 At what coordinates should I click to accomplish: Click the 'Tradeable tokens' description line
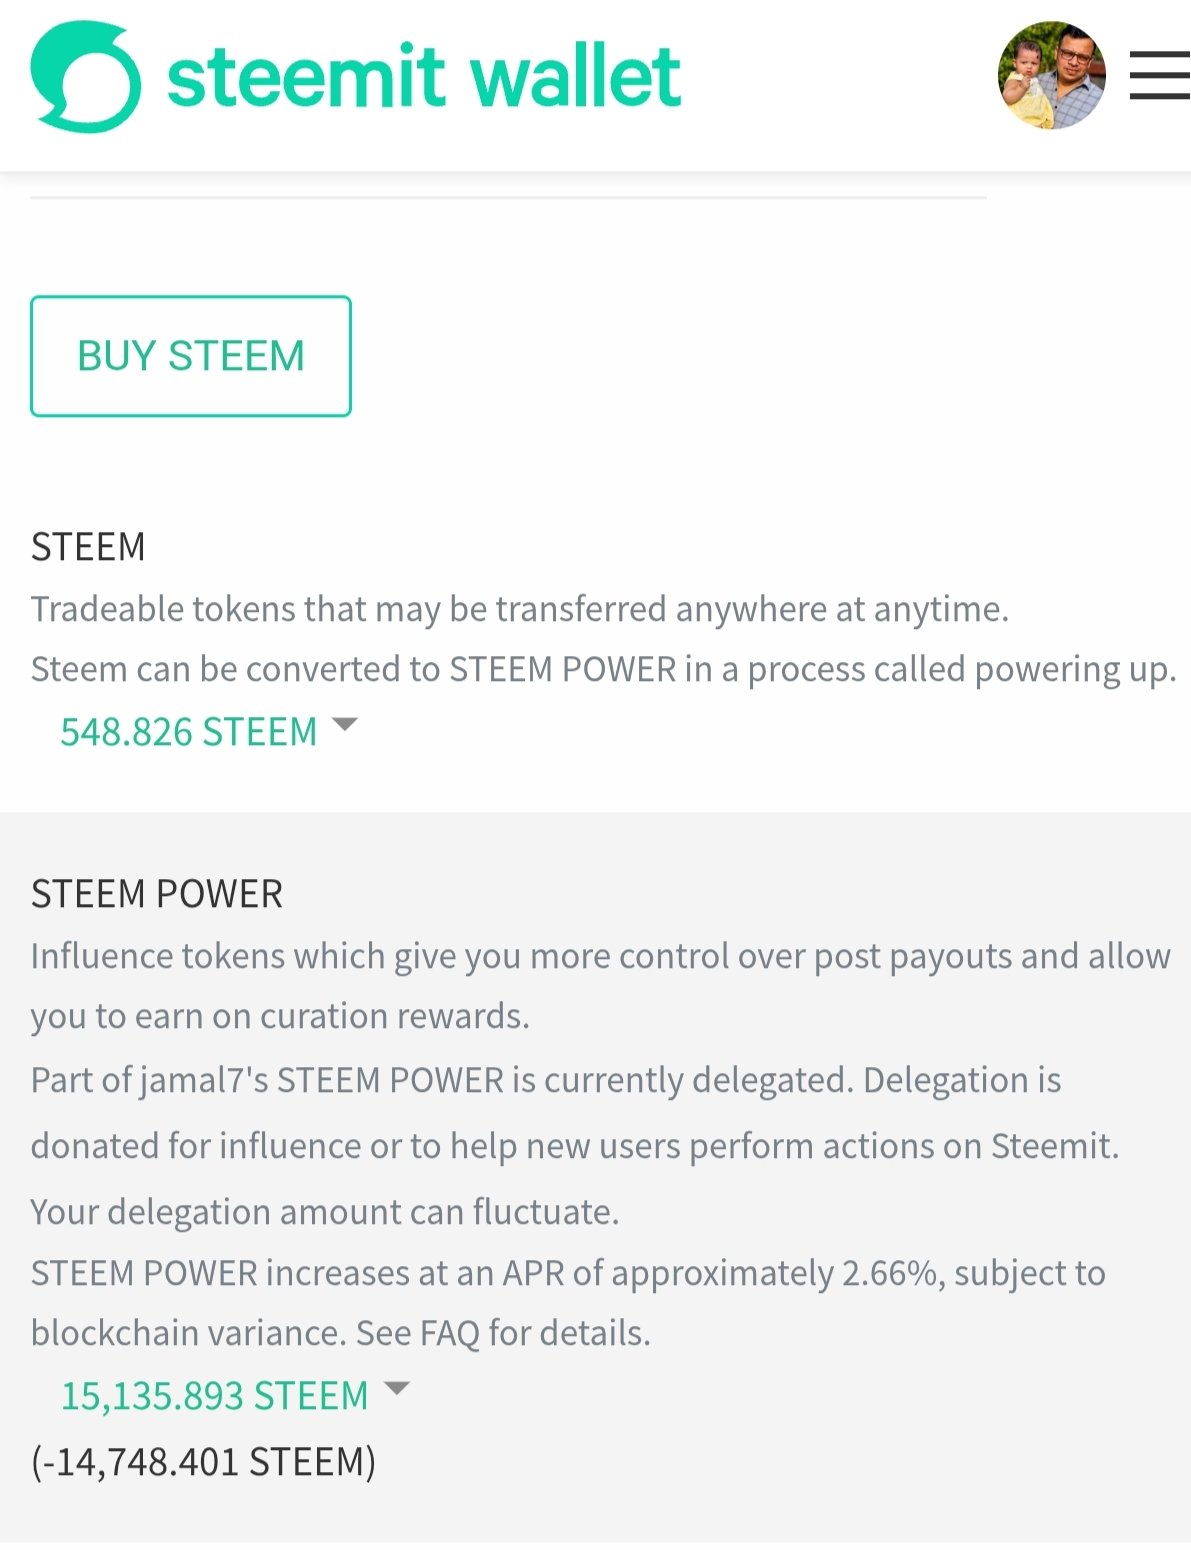pyautogui.click(x=519, y=609)
